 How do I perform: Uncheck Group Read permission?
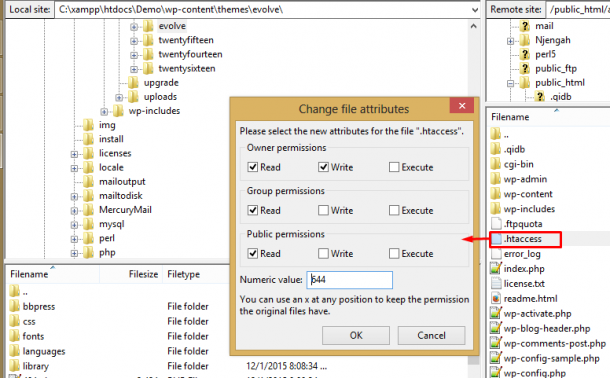(x=253, y=210)
